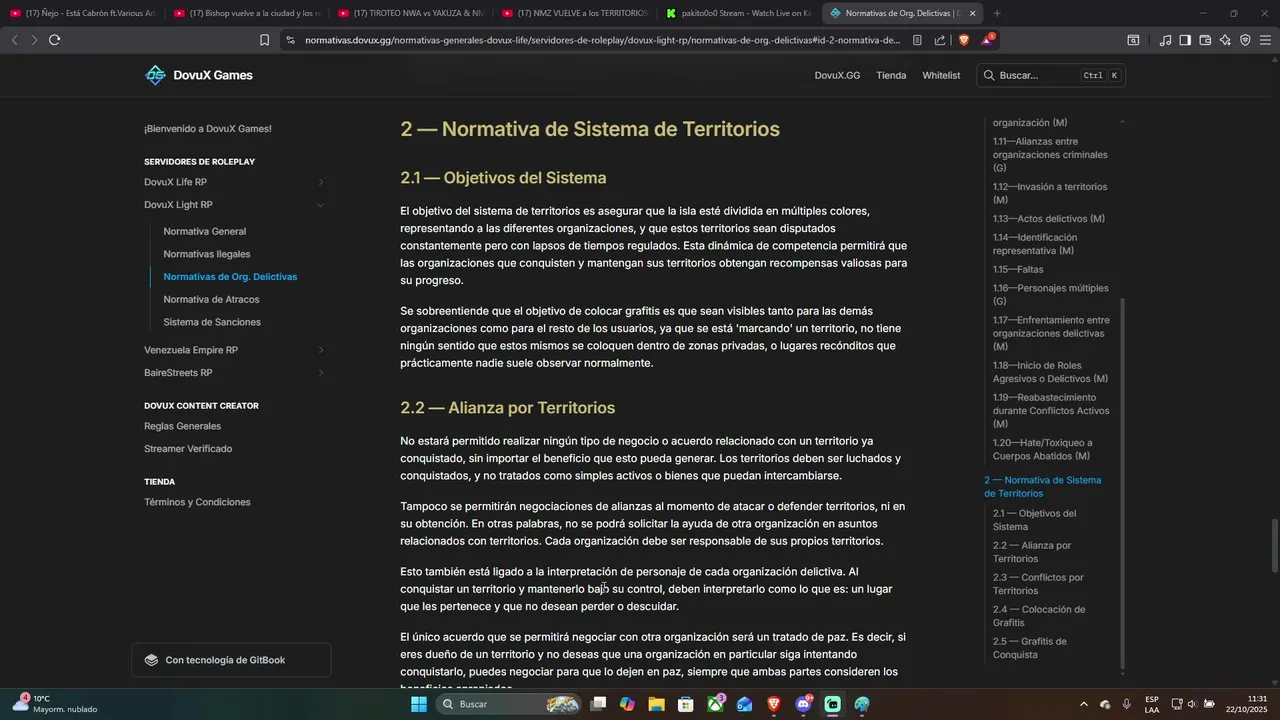Jump to 2.3 — Conflictos por Territorios
This screenshot has height=720, width=1280.
pyautogui.click(x=1038, y=584)
